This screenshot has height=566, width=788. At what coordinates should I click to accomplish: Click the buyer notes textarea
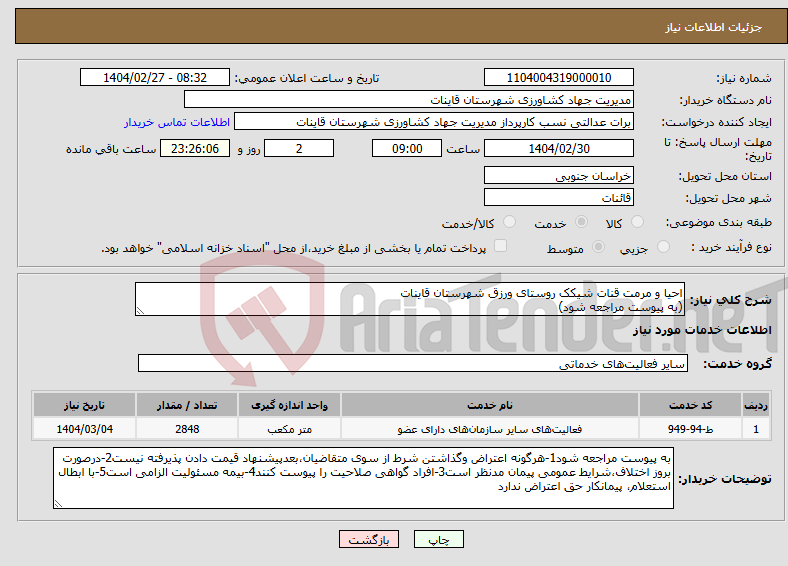coord(363,478)
